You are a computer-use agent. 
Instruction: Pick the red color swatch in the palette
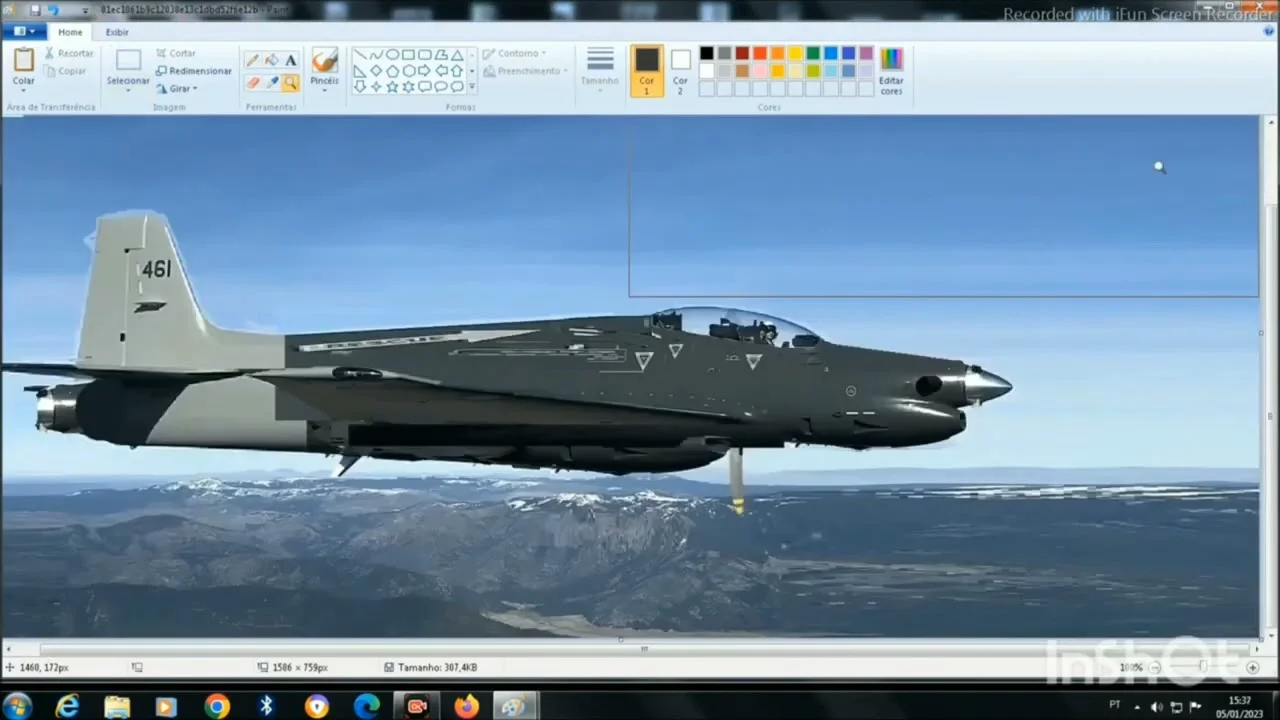coord(760,54)
